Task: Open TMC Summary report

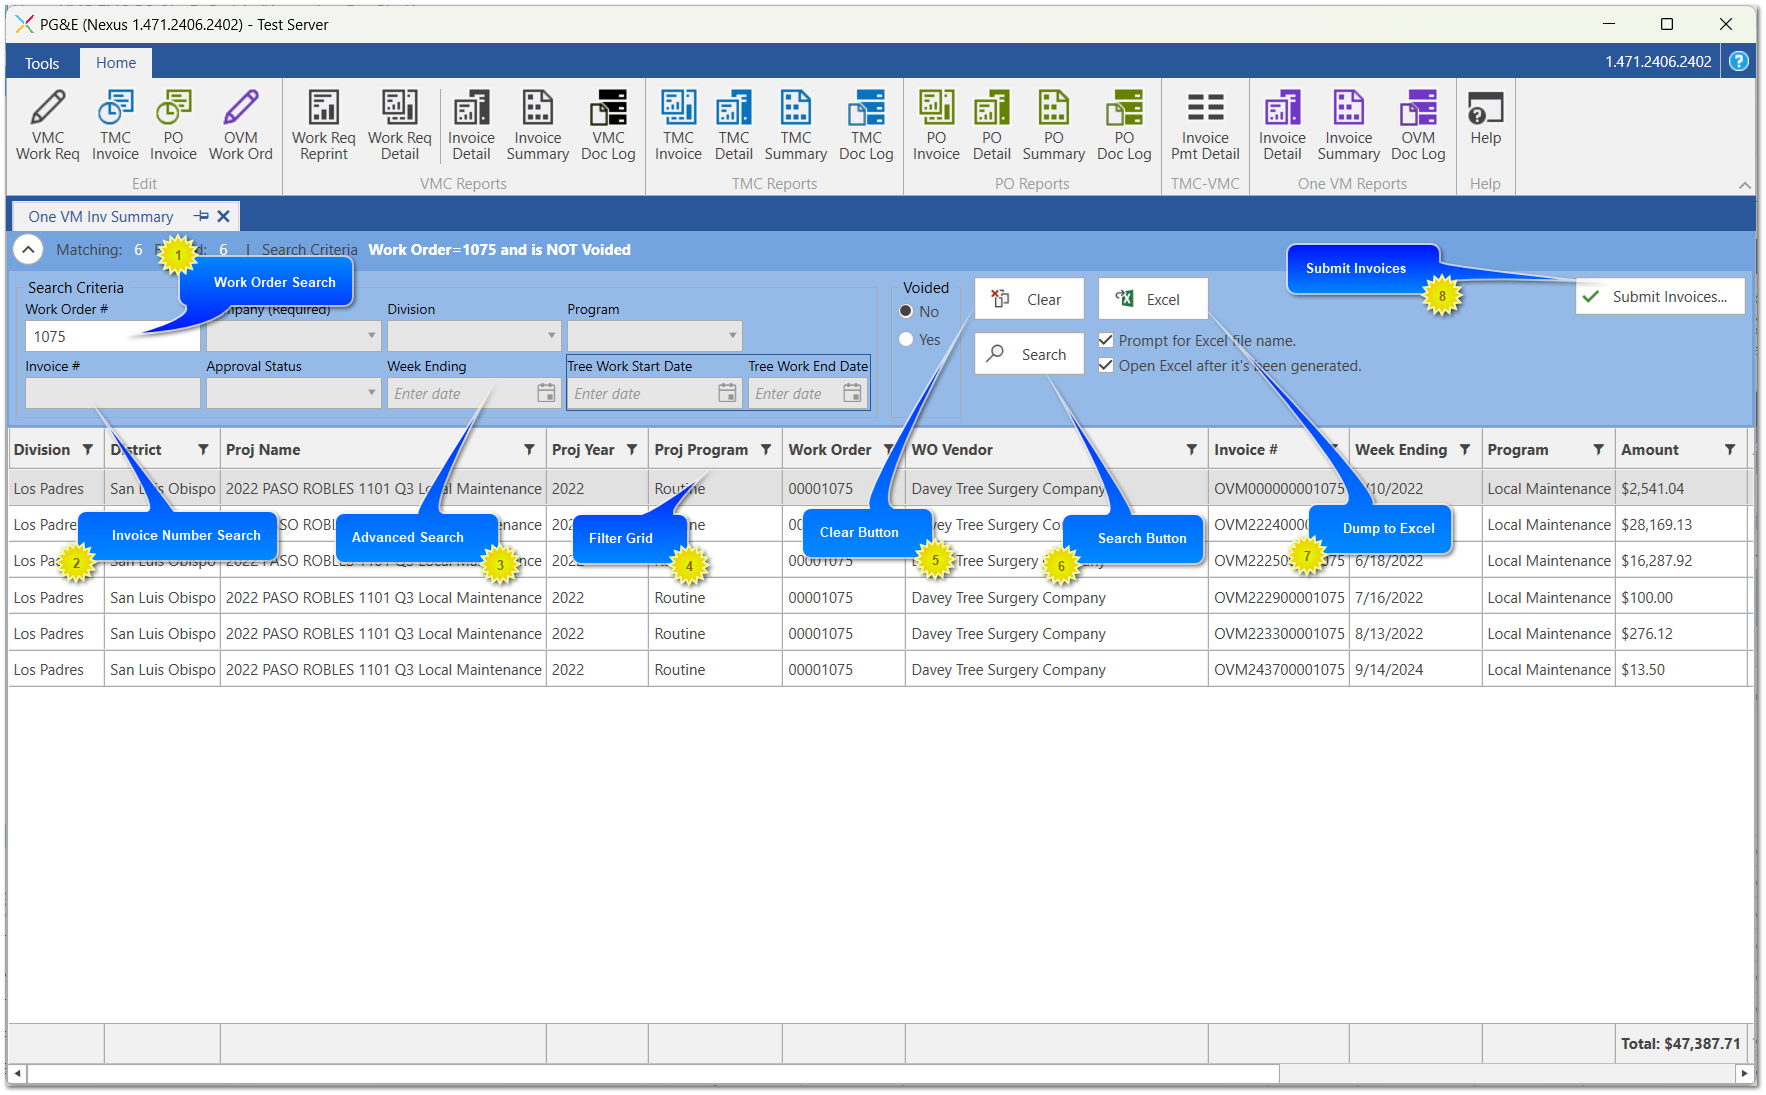Action: pyautogui.click(x=795, y=125)
